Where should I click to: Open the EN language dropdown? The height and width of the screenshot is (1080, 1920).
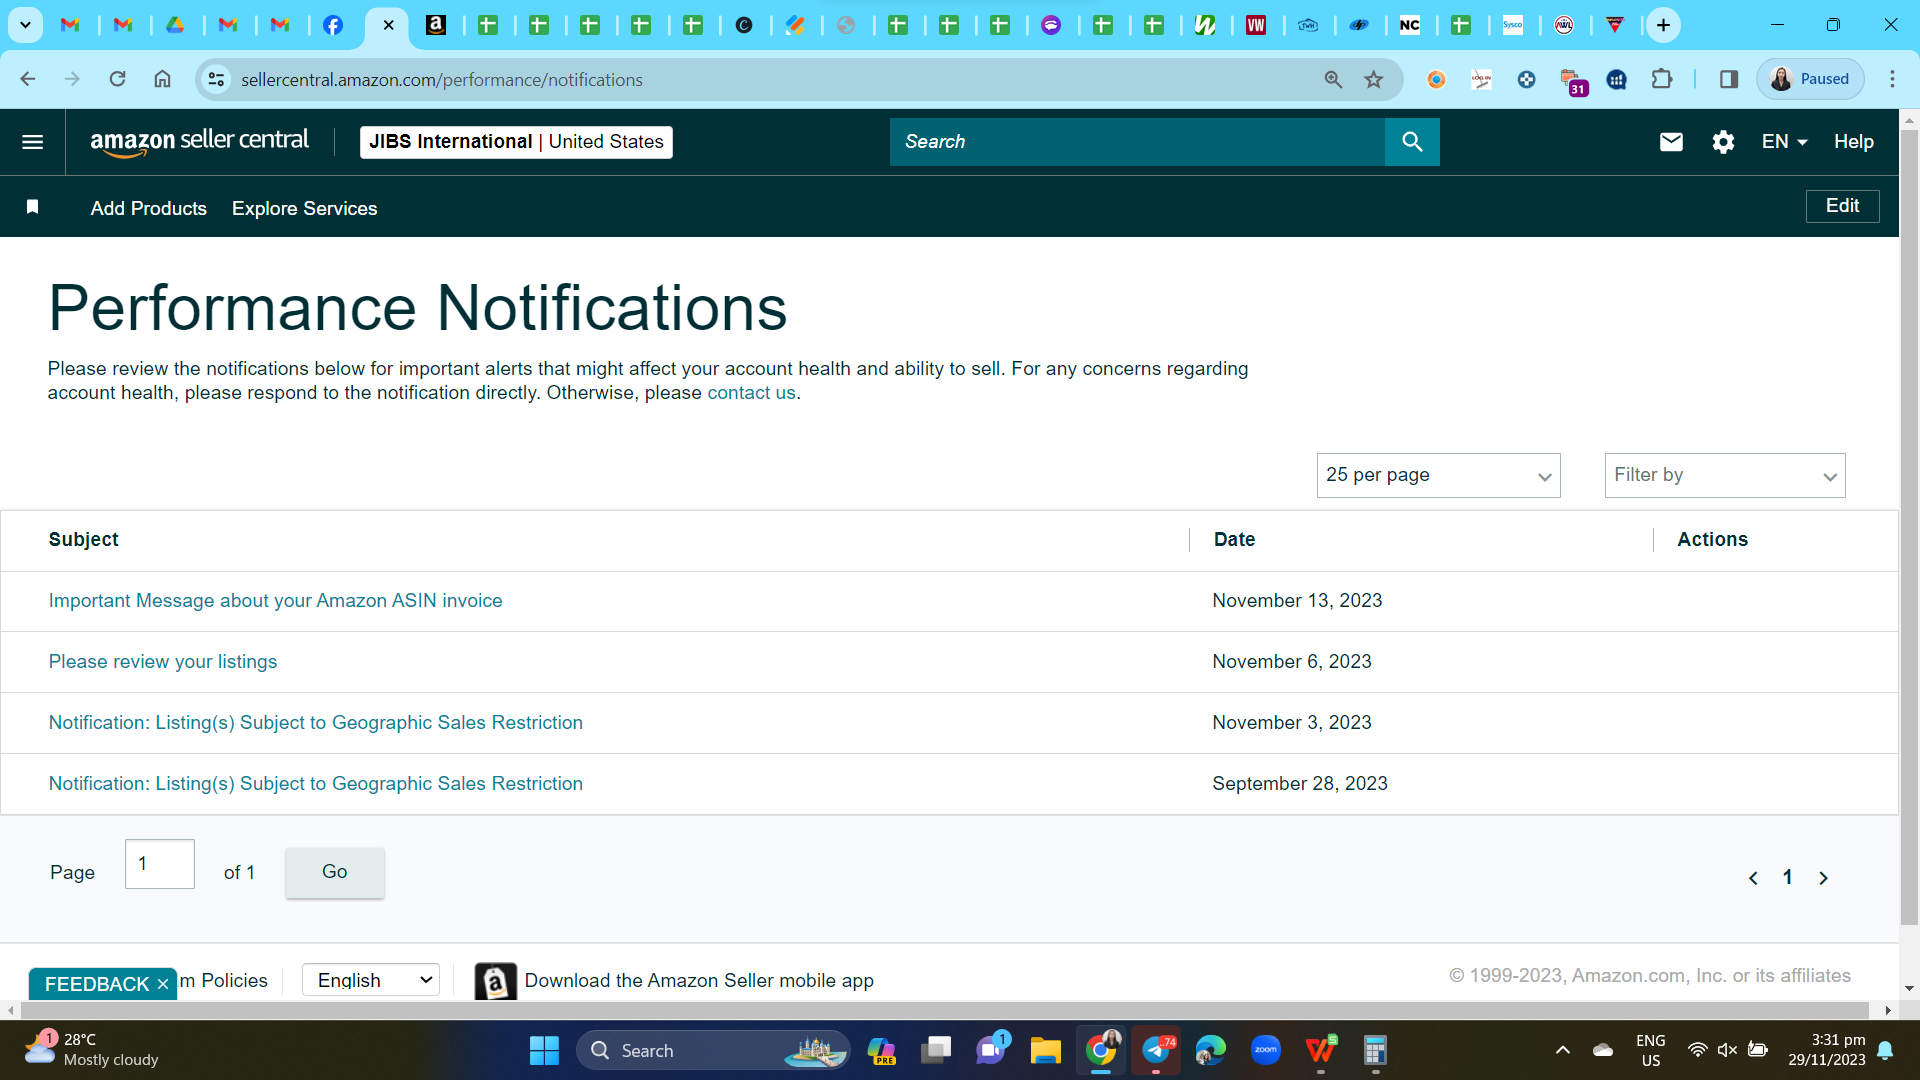pos(1784,142)
